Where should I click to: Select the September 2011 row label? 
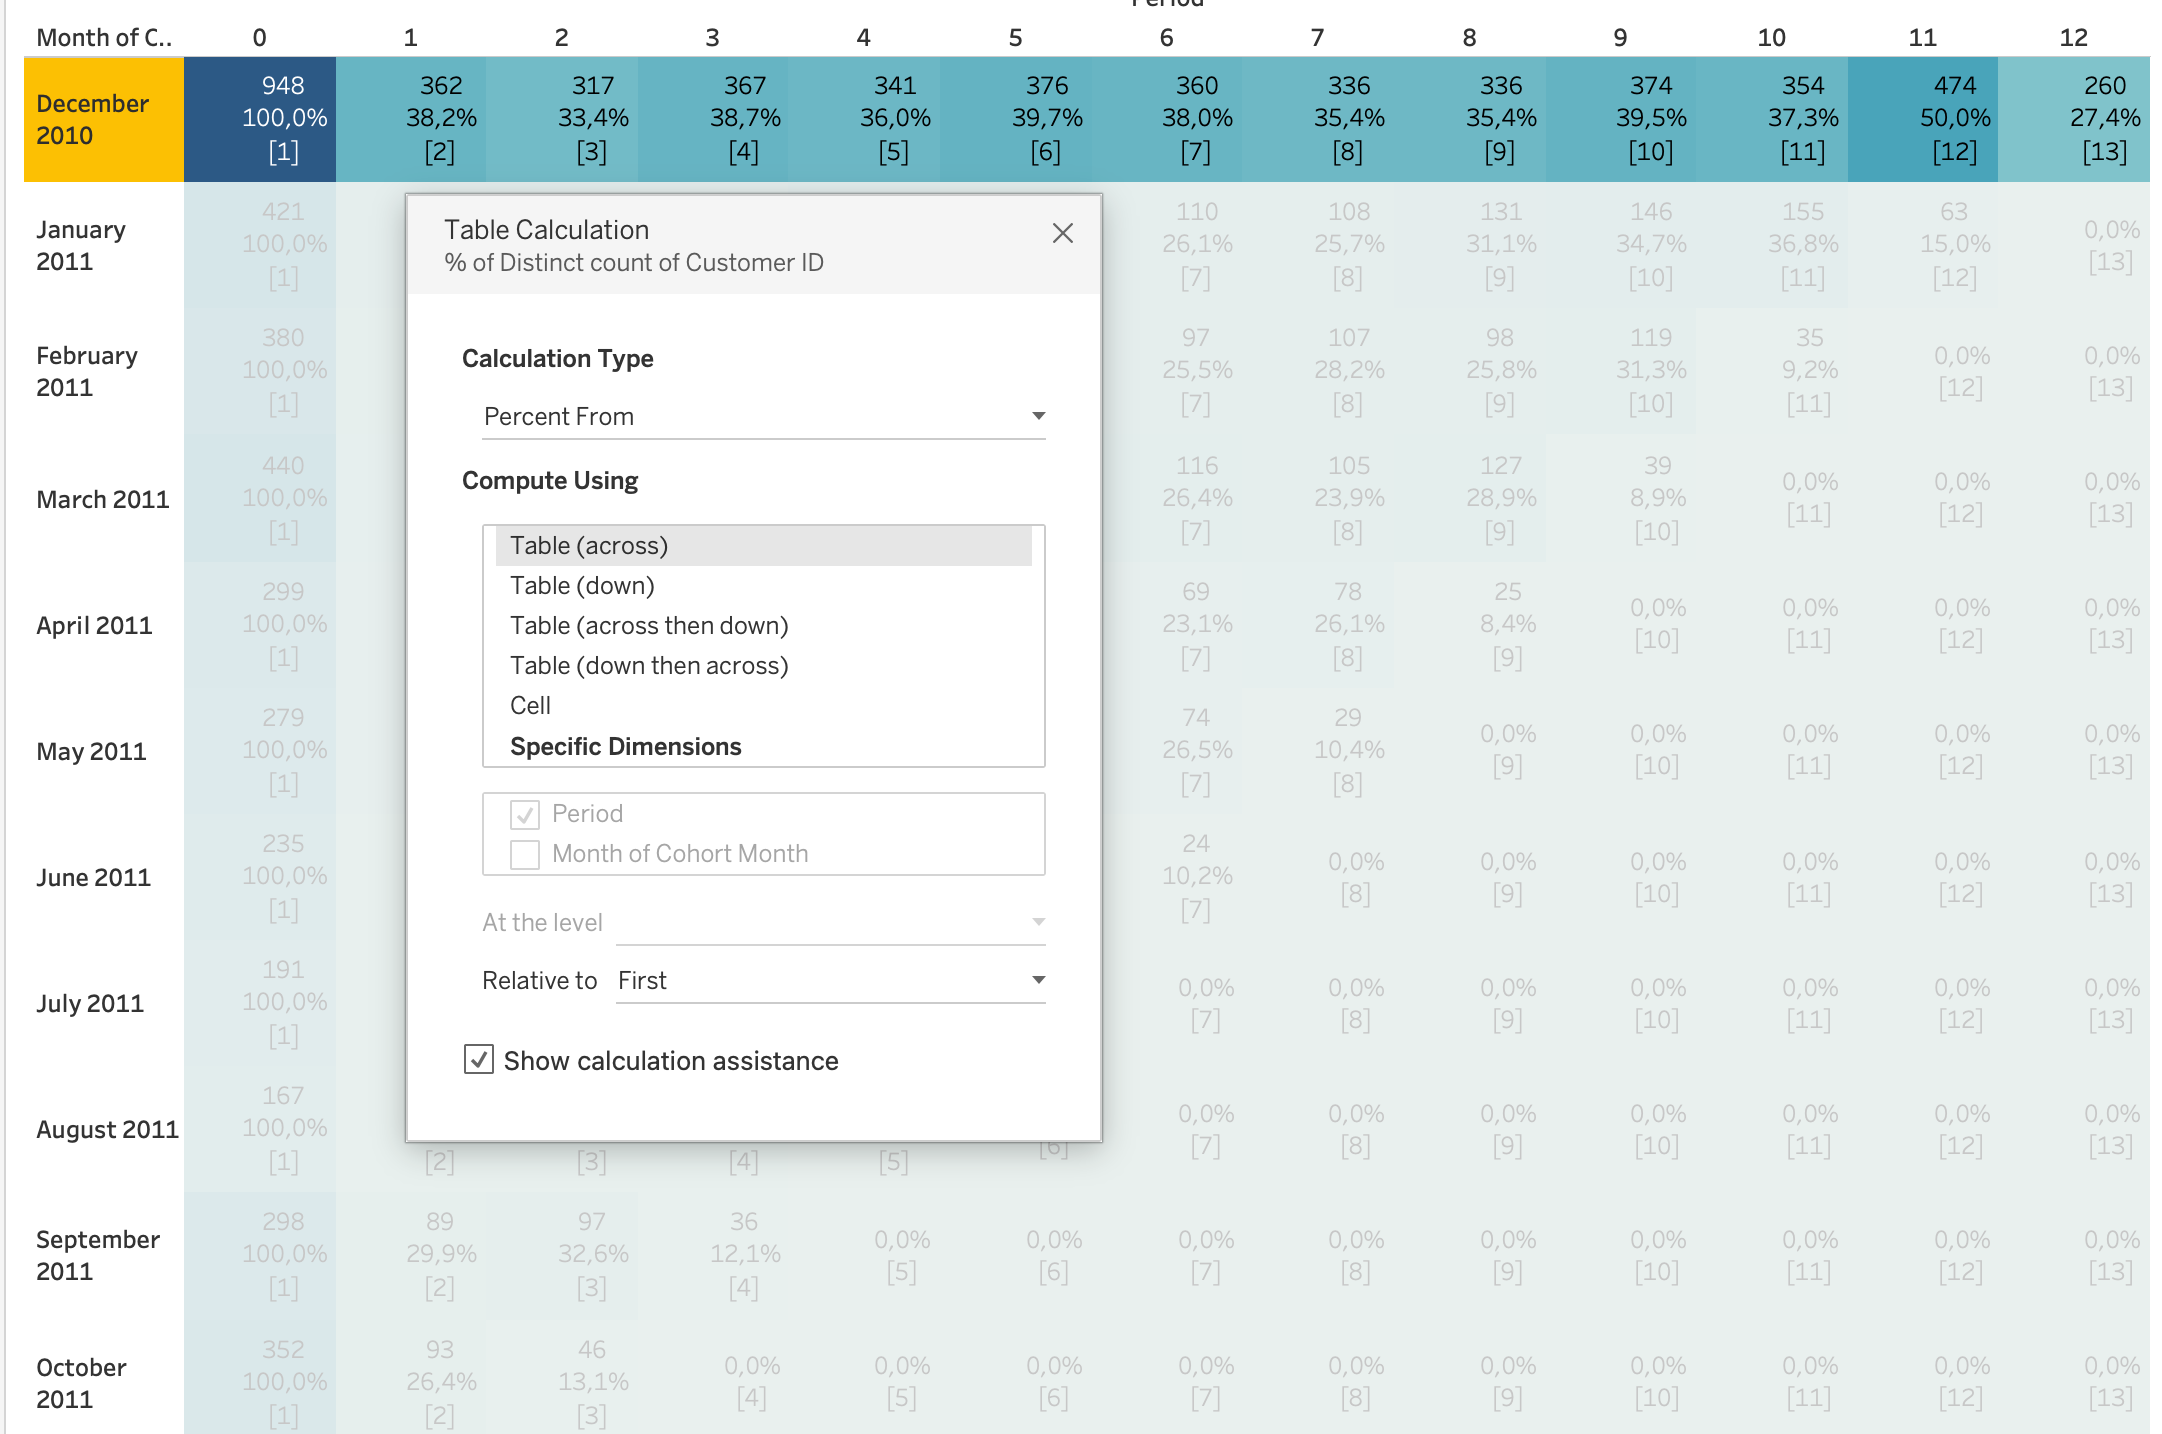click(x=97, y=1255)
